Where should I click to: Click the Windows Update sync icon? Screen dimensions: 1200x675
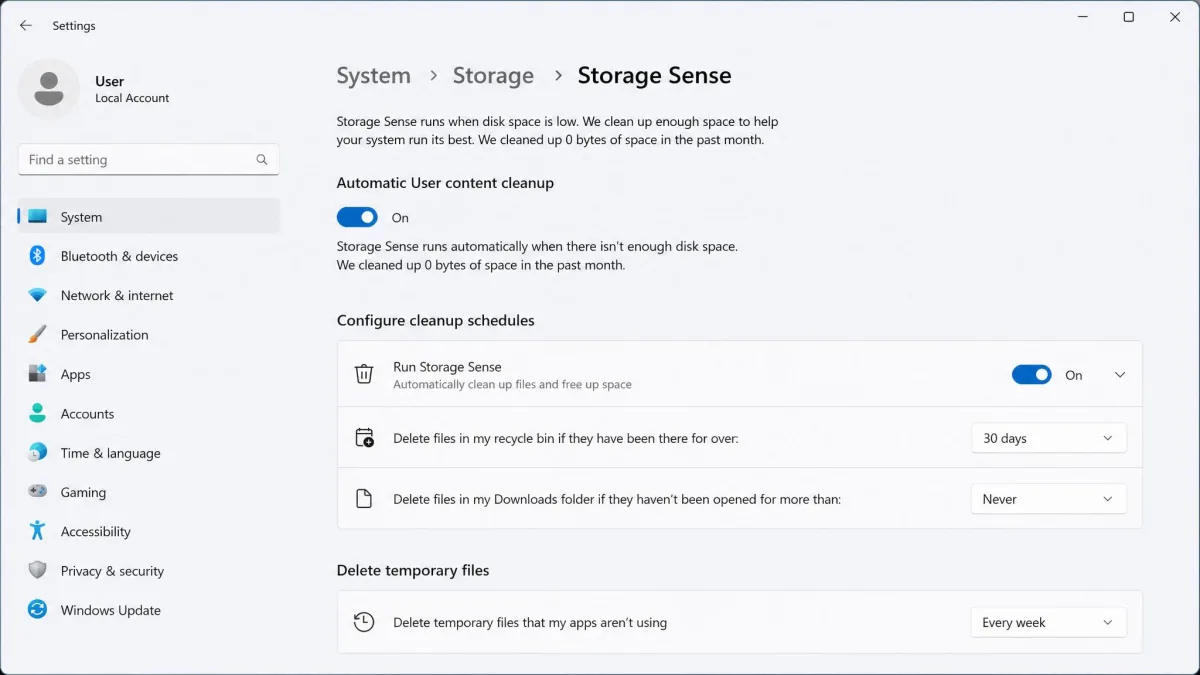tap(37, 610)
